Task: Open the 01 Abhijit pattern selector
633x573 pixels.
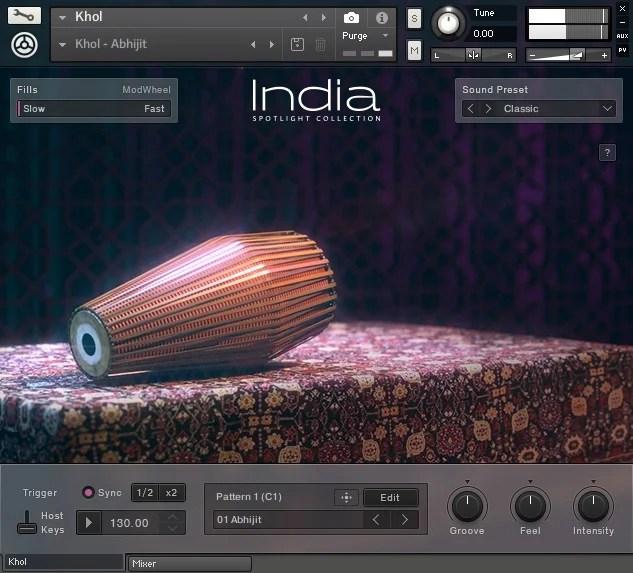Action: click(x=288, y=520)
